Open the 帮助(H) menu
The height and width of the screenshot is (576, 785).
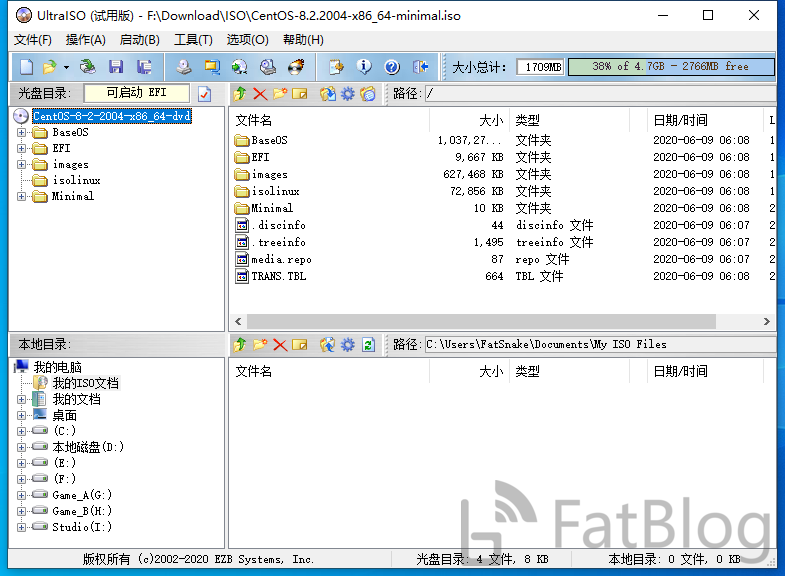[x=303, y=40]
